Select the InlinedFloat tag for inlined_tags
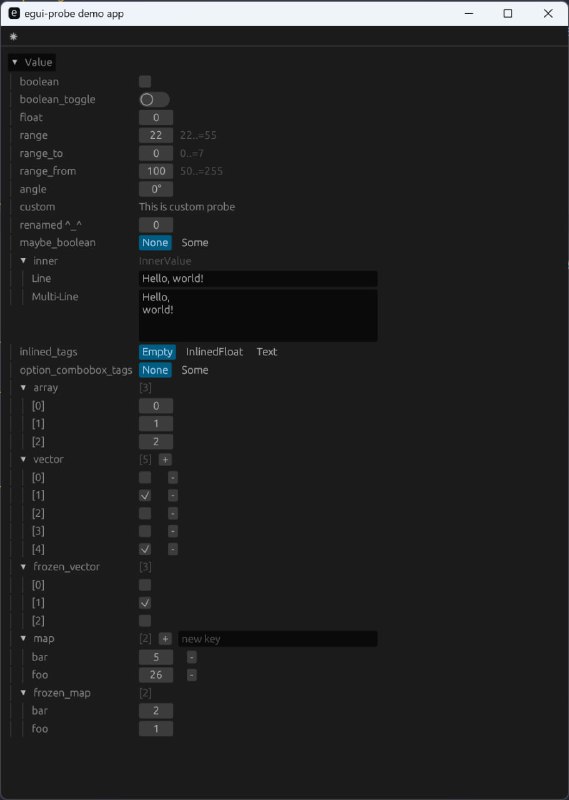This screenshot has height=800, width=569. pos(214,352)
